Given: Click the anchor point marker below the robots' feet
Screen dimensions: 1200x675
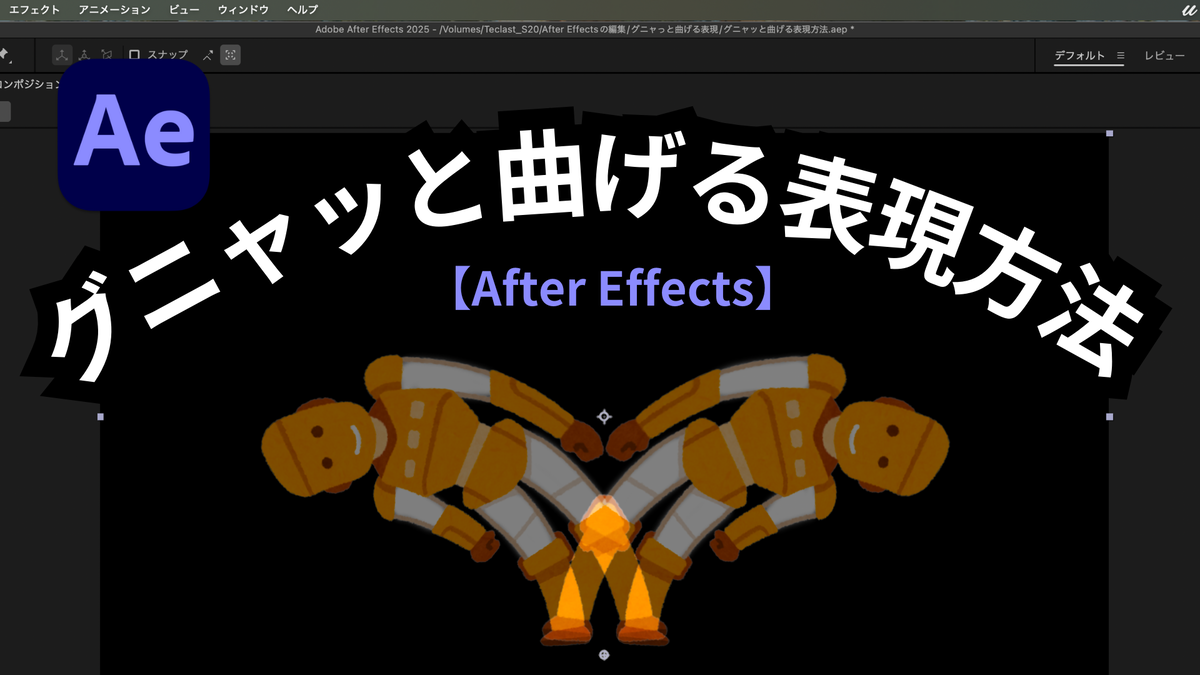Looking at the screenshot, I should click(x=604, y=656).
